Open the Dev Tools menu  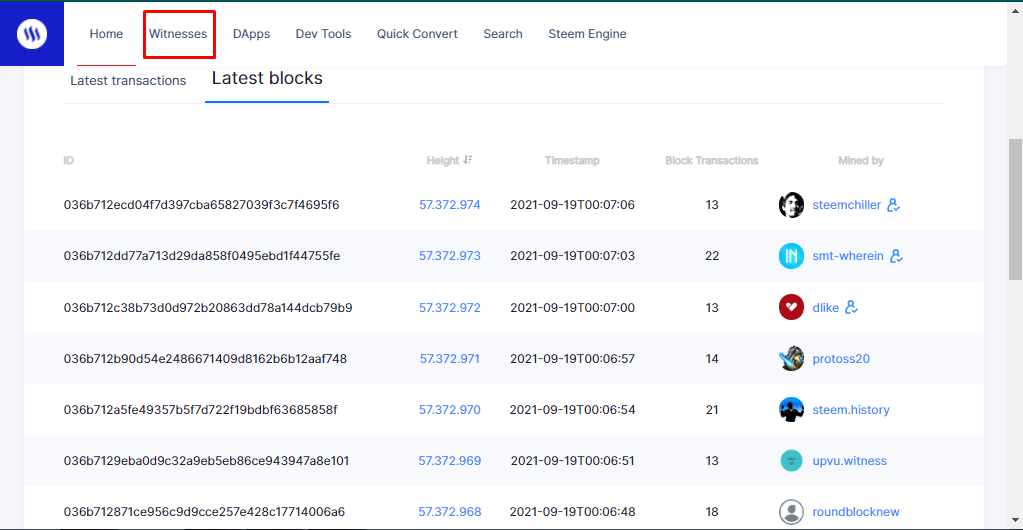pyautogui.click(x=323, y=34)
